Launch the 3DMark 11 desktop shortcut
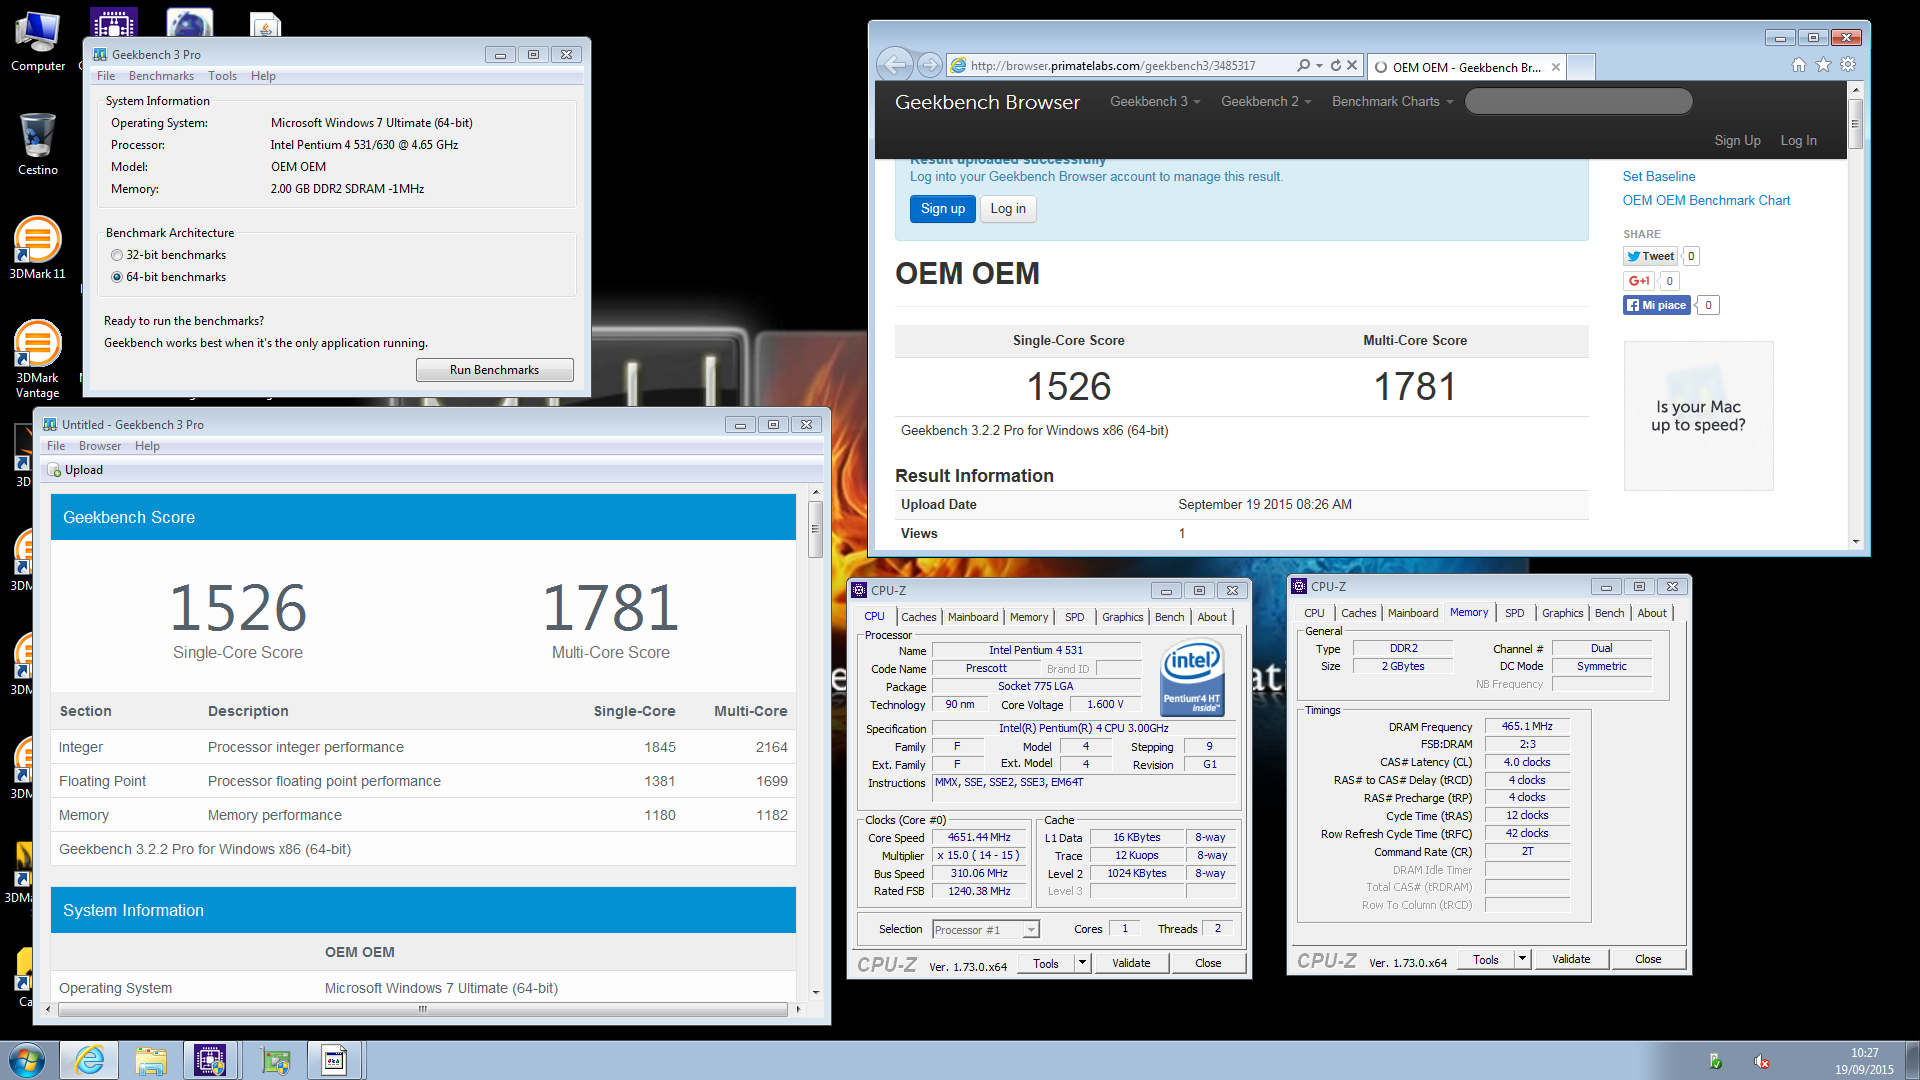1920x1080 pixels. click(38, 247)
